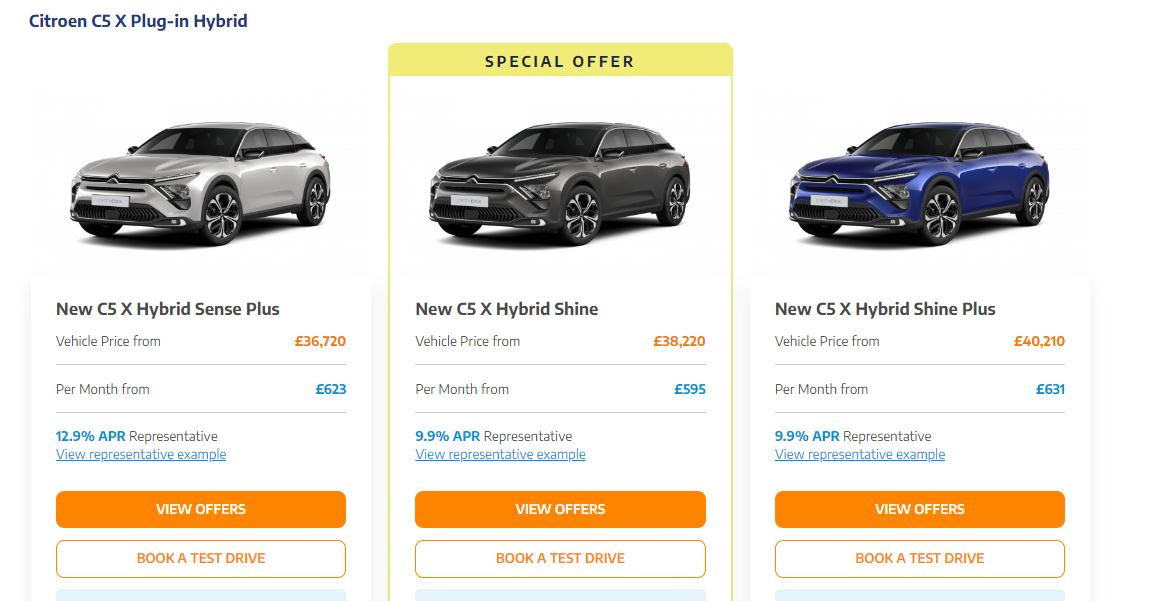This screenshot has height=601, width=1158.
Task: Click the silver C5 X car image
Action: [x=200, y=185]
